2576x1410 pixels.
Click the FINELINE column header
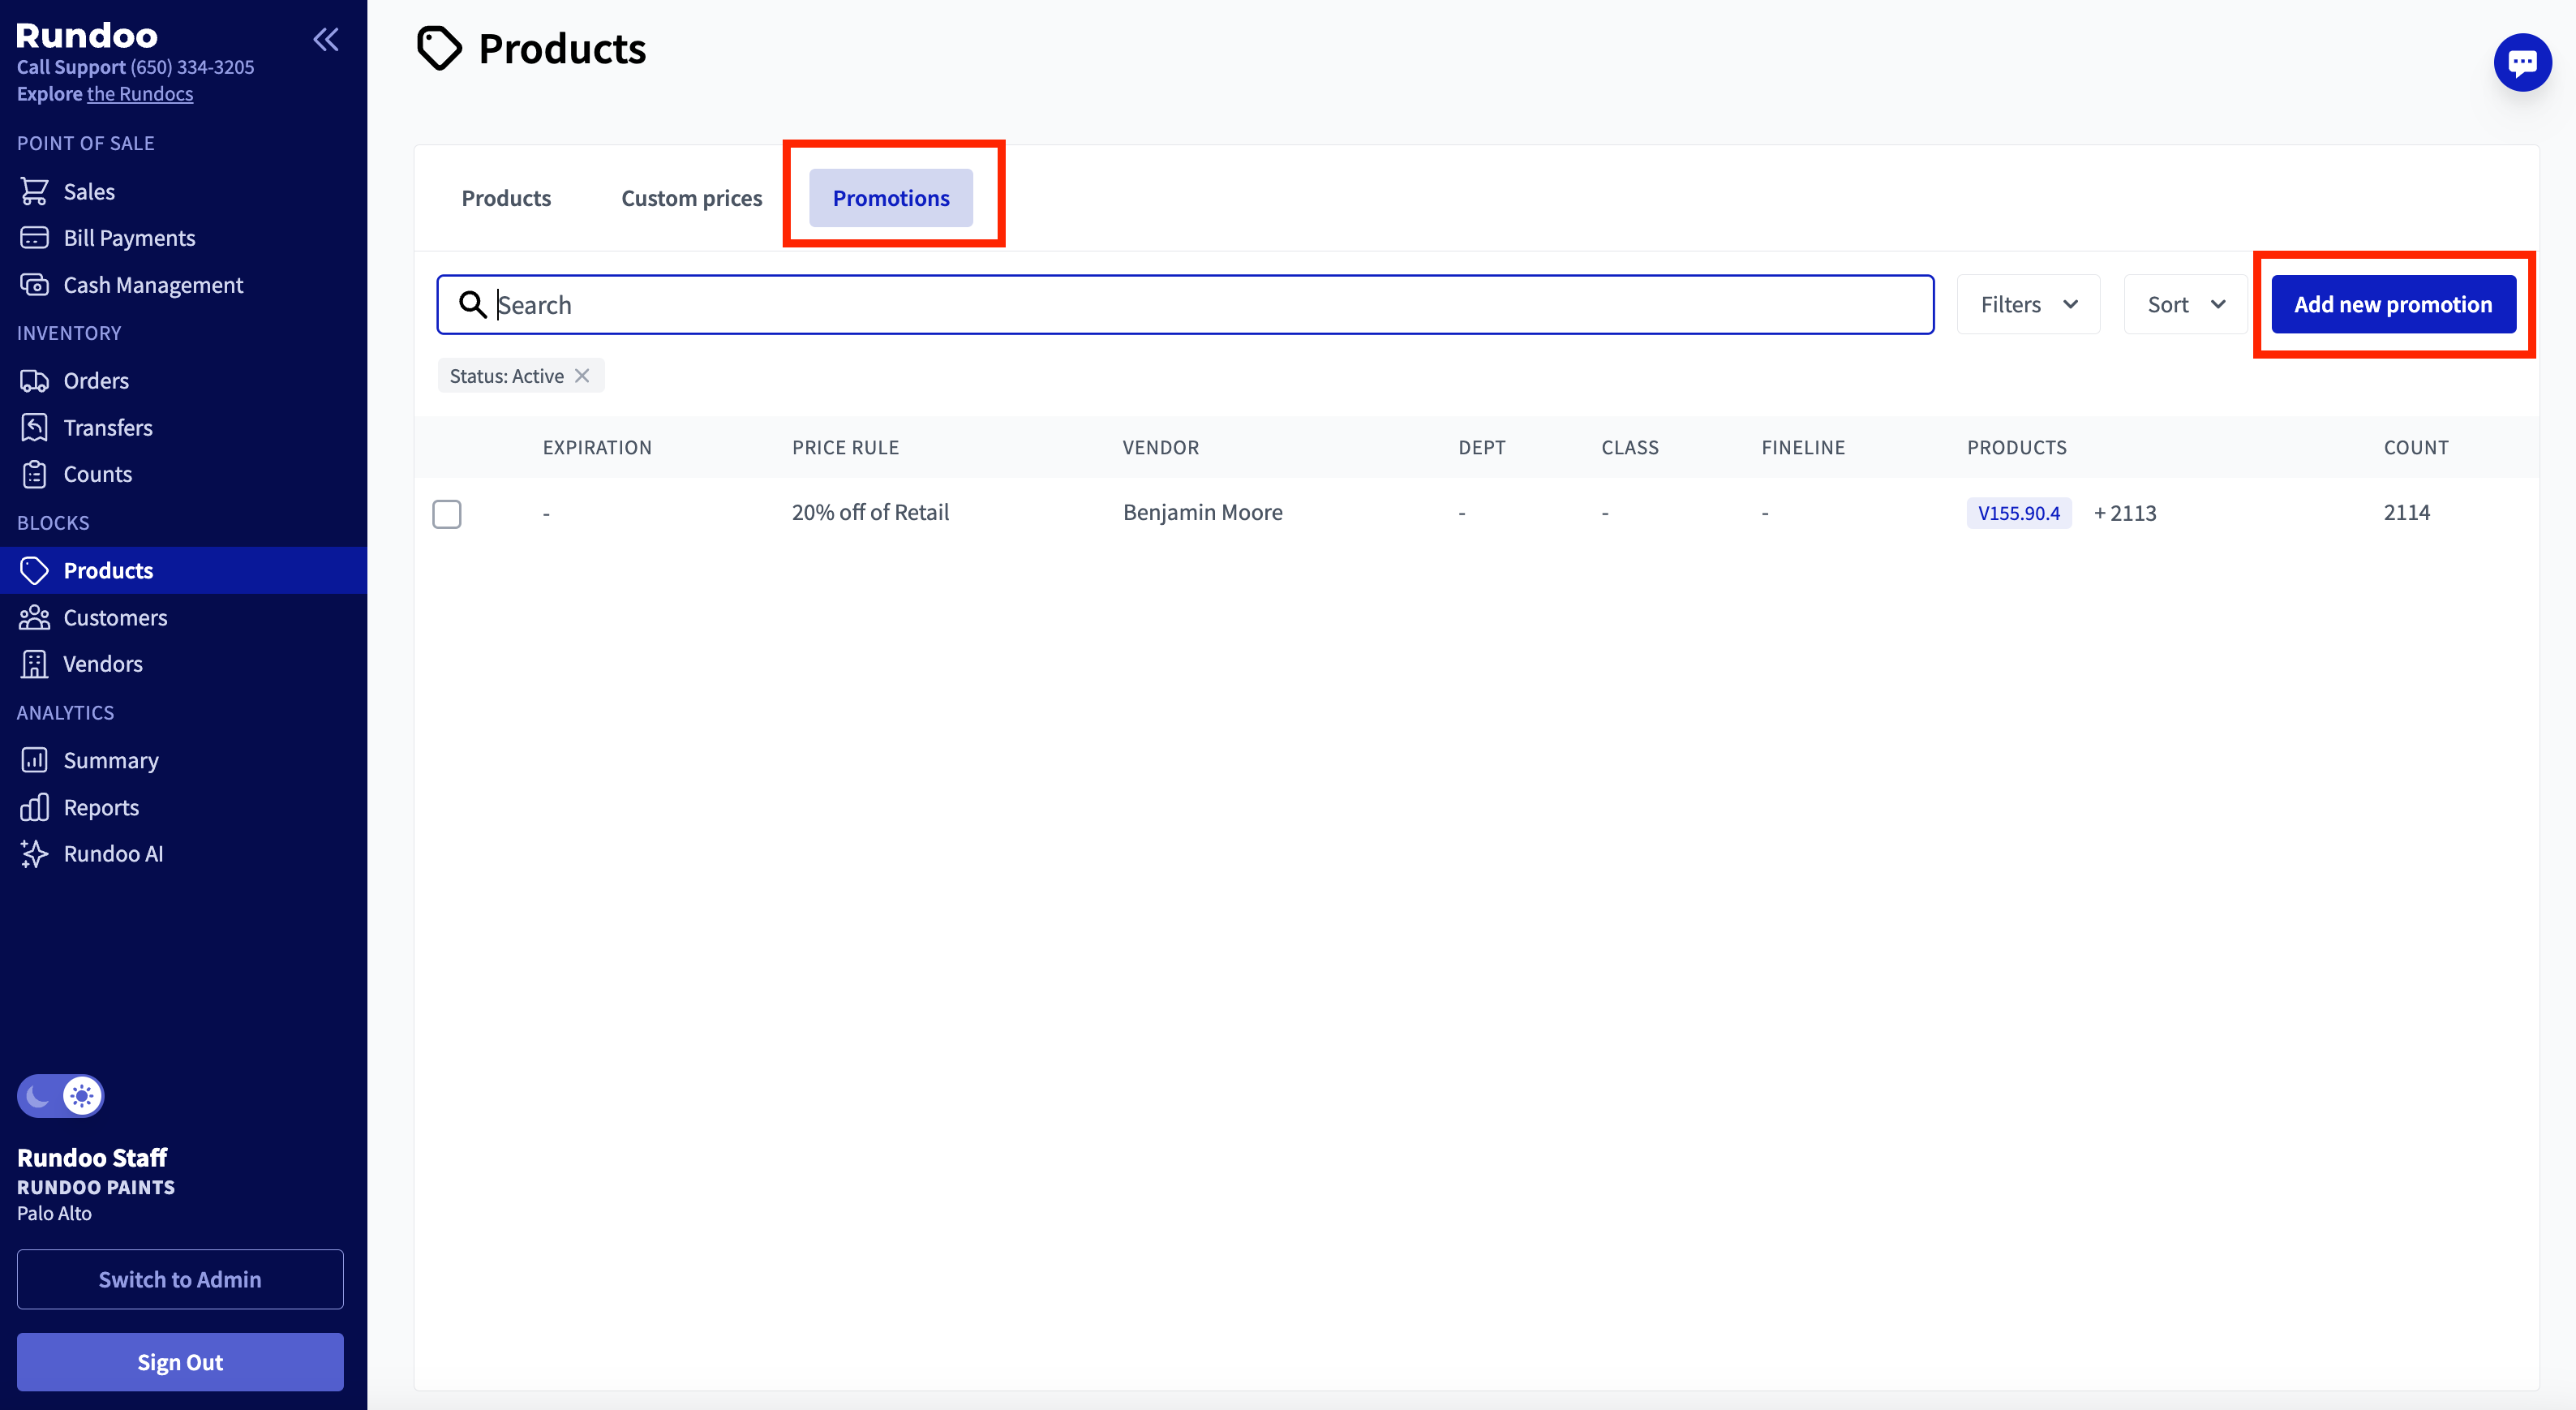pyautogui.click(x=1803, y=447)
